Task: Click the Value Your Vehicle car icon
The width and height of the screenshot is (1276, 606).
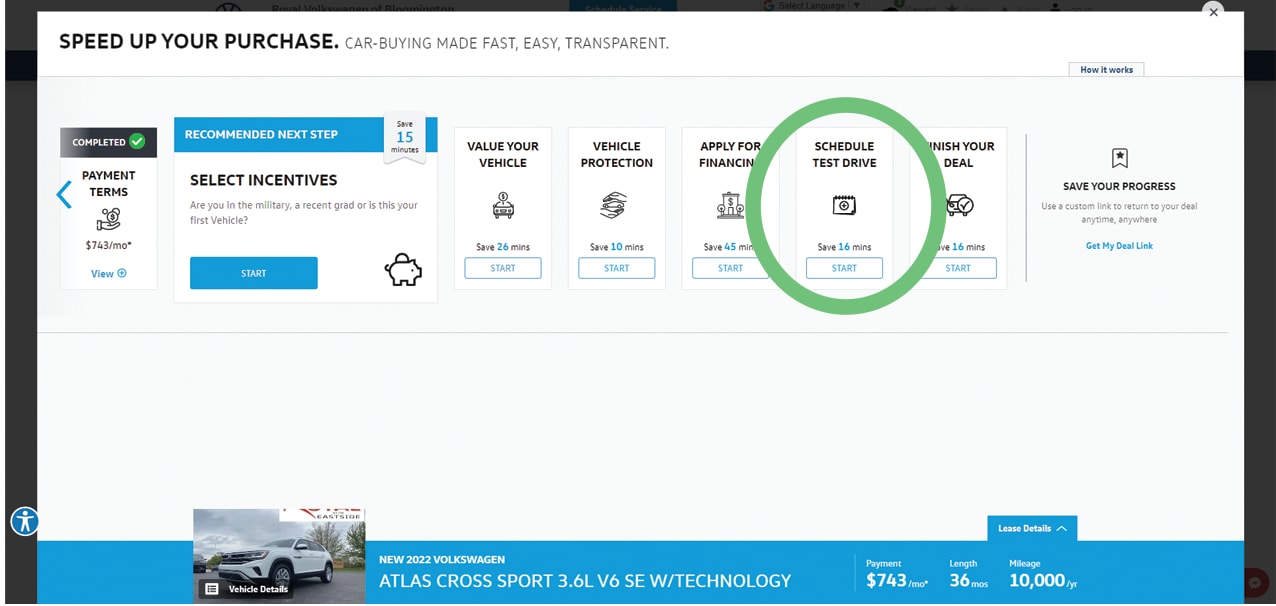Action: tap(503, 206)
